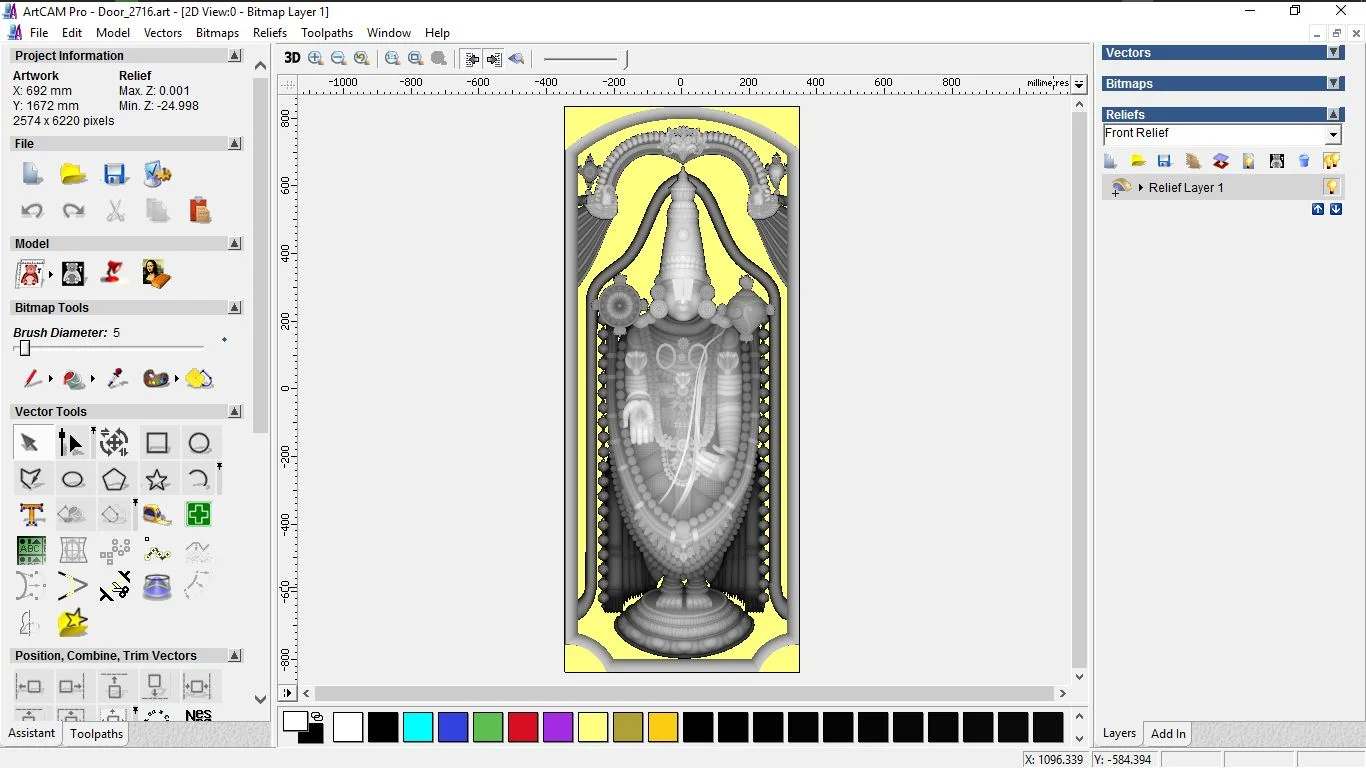This screenshot has height=768, width=1366.
Task: Expand the Vectors panel
Action: (x=1333, y=53)
